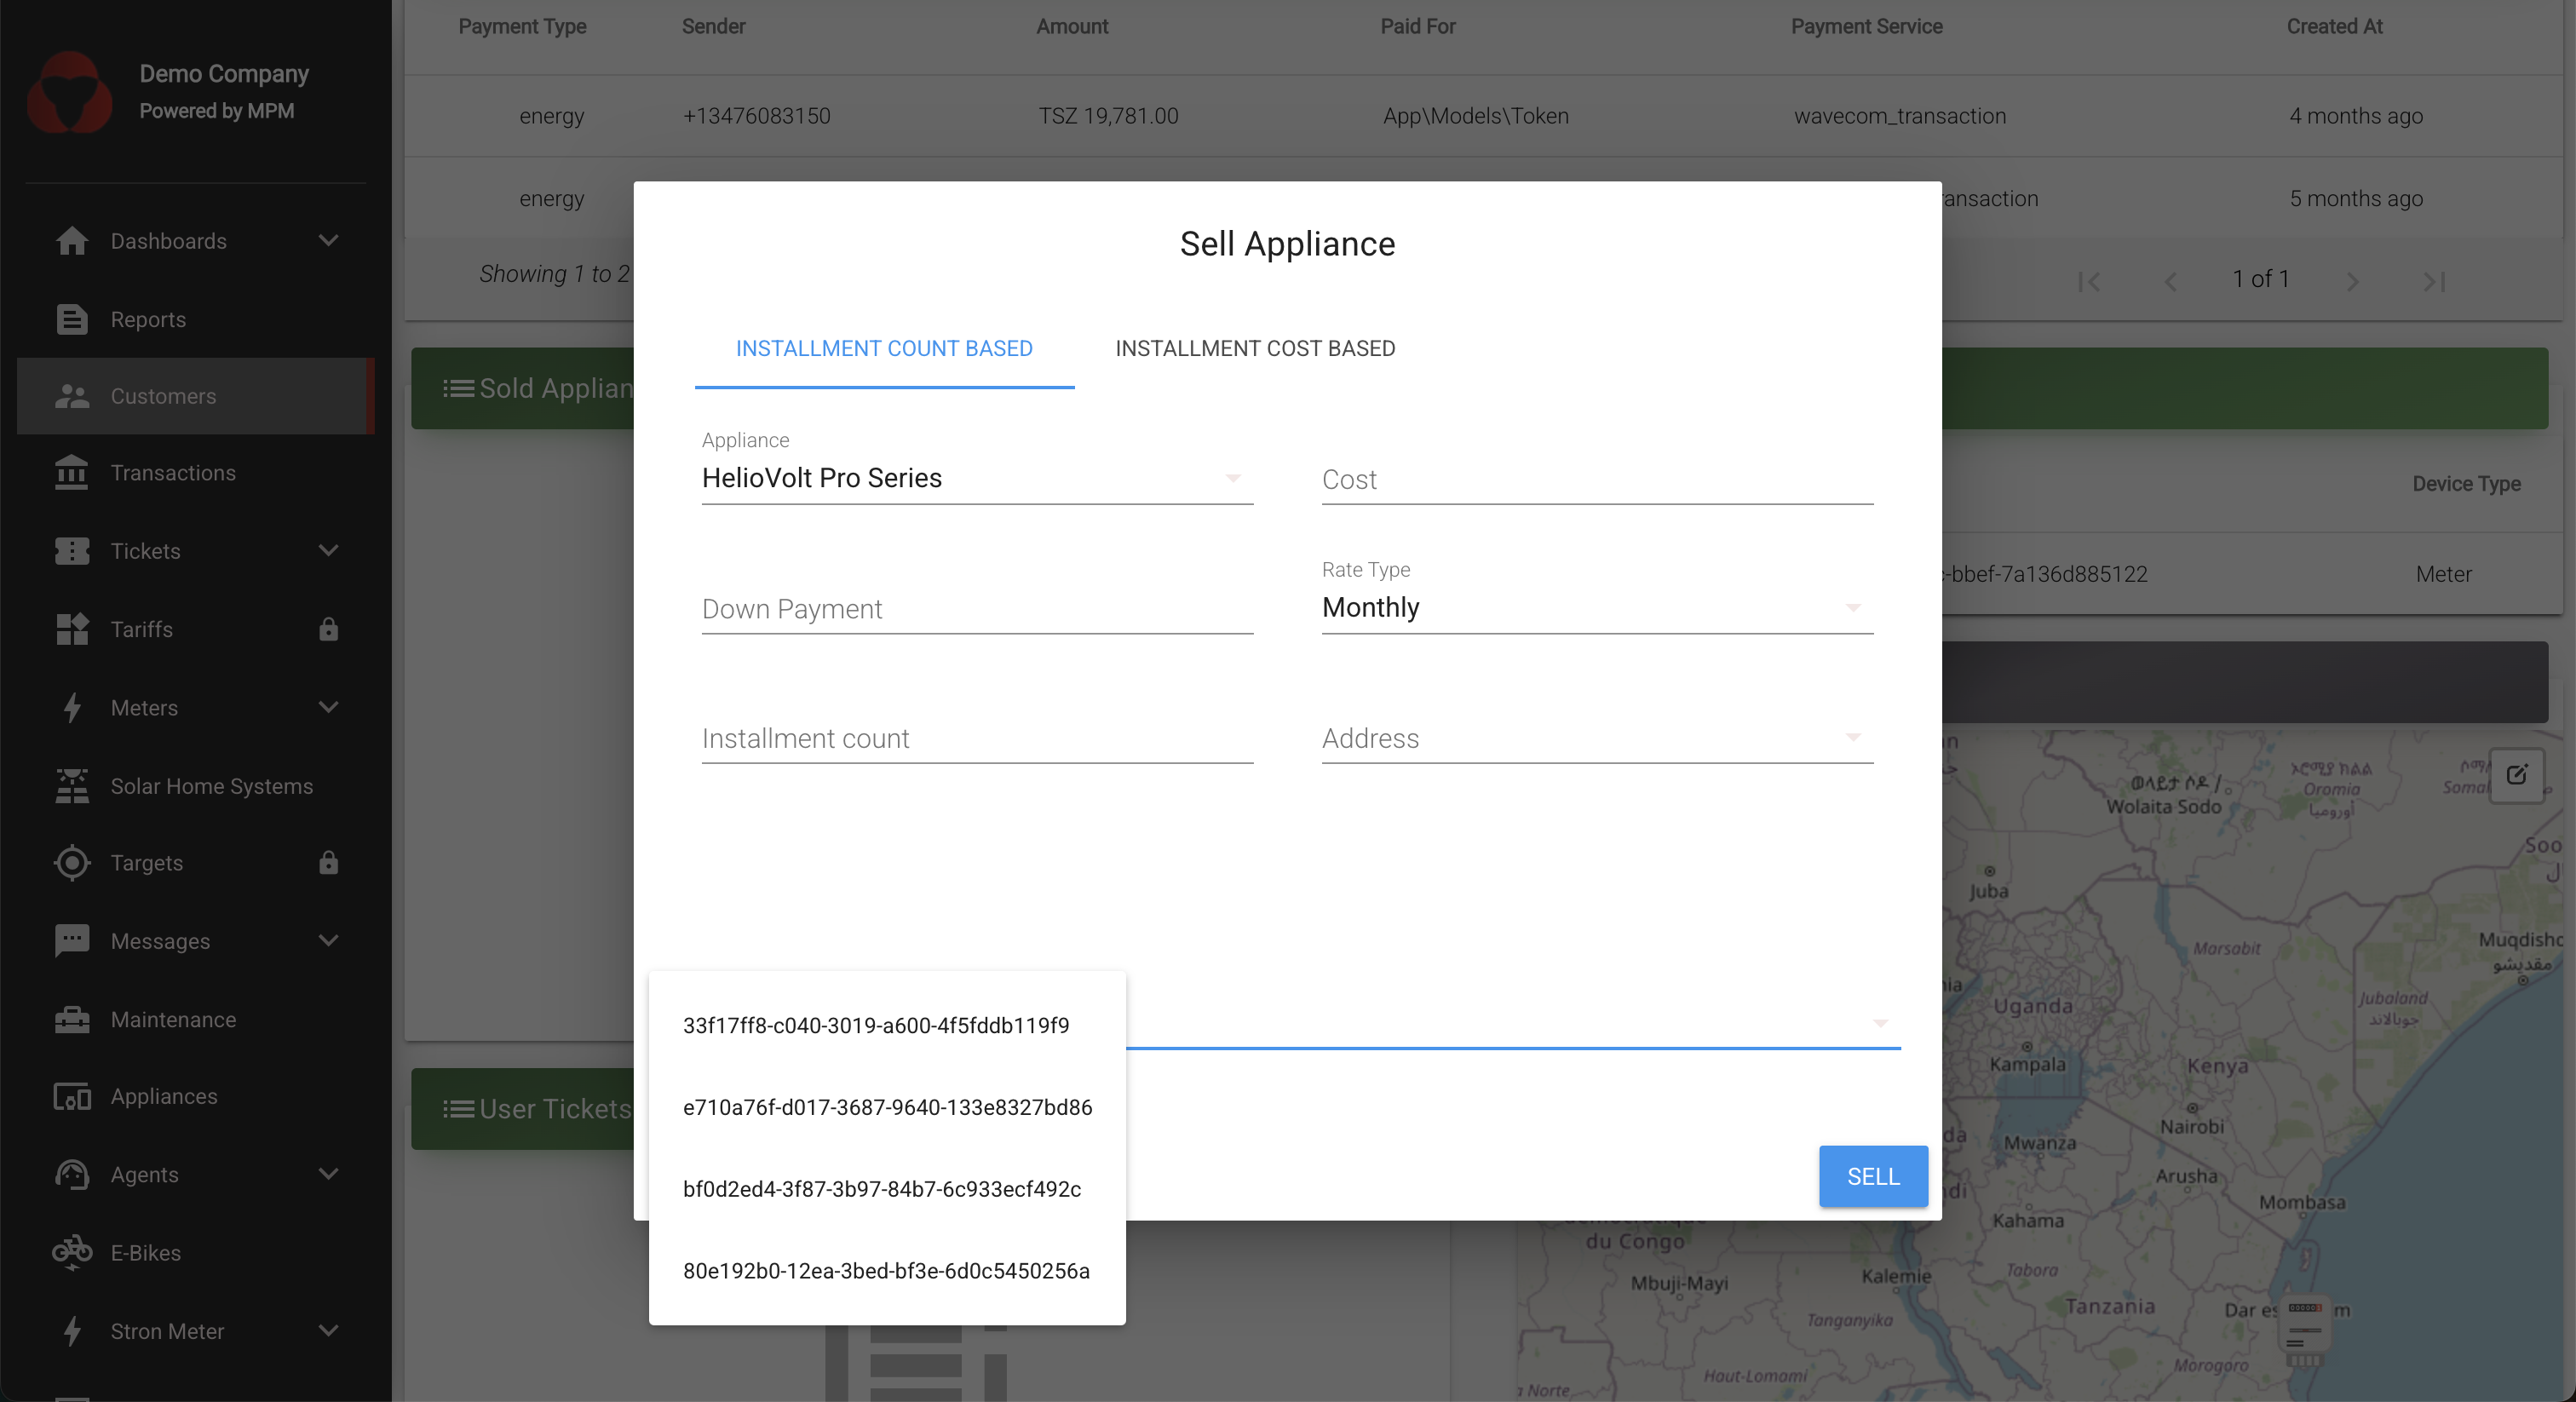Click the Transactions bank icon

point(72,473)
